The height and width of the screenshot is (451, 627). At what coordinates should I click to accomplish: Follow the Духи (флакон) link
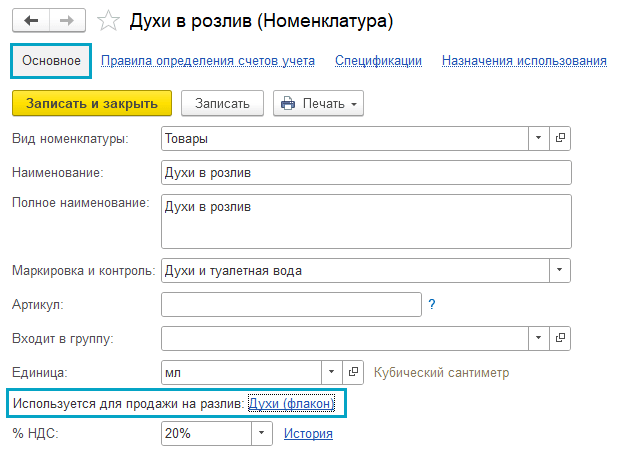click(x=291, y=403)
